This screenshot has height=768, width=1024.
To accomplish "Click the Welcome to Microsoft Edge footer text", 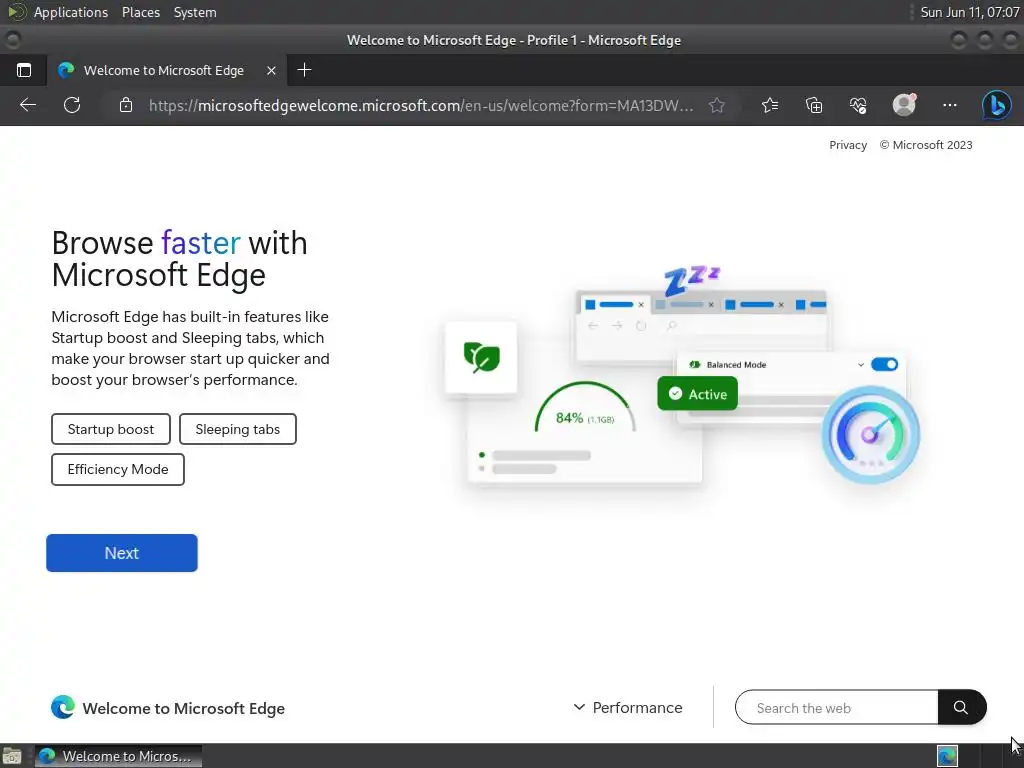I will point(184,708).
